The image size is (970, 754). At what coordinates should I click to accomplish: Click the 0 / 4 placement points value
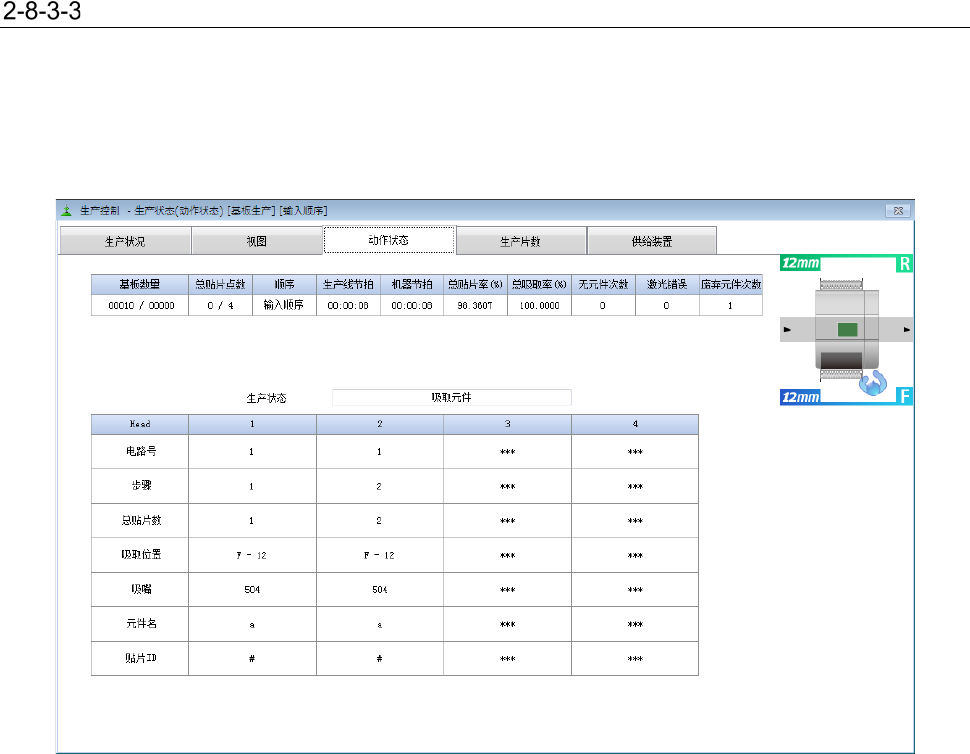[x=220, y=306]
